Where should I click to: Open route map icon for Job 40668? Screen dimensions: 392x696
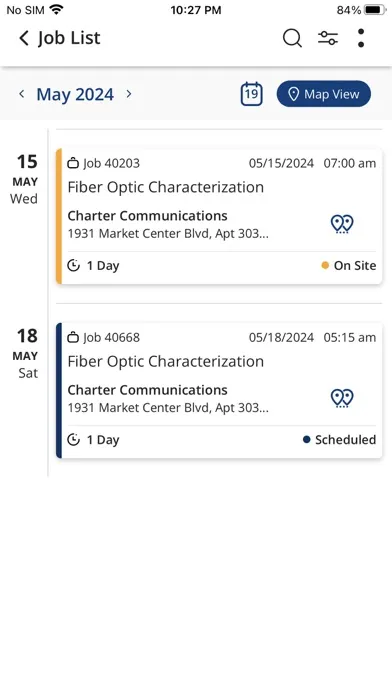[342, 398]
